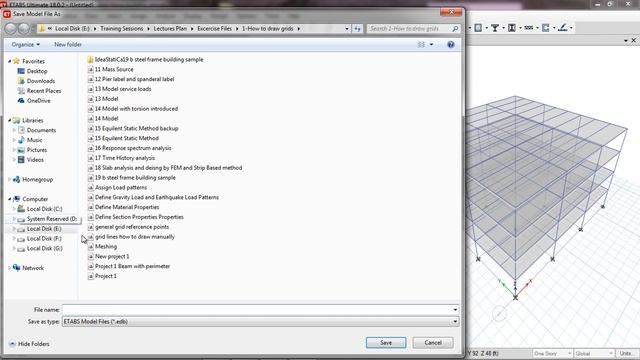The width and height of the screenshot is (640, 360).
Task: Open the view options dropdown arrow
Action: click(x=431, y=44)
